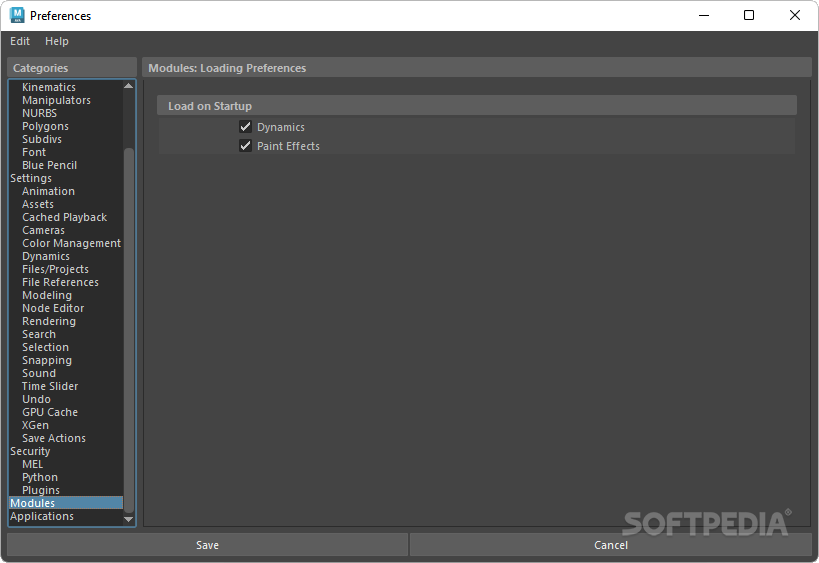Screen dimensions: 819x563
Task: Select the Assets category
Action: [x=38, y=205]
